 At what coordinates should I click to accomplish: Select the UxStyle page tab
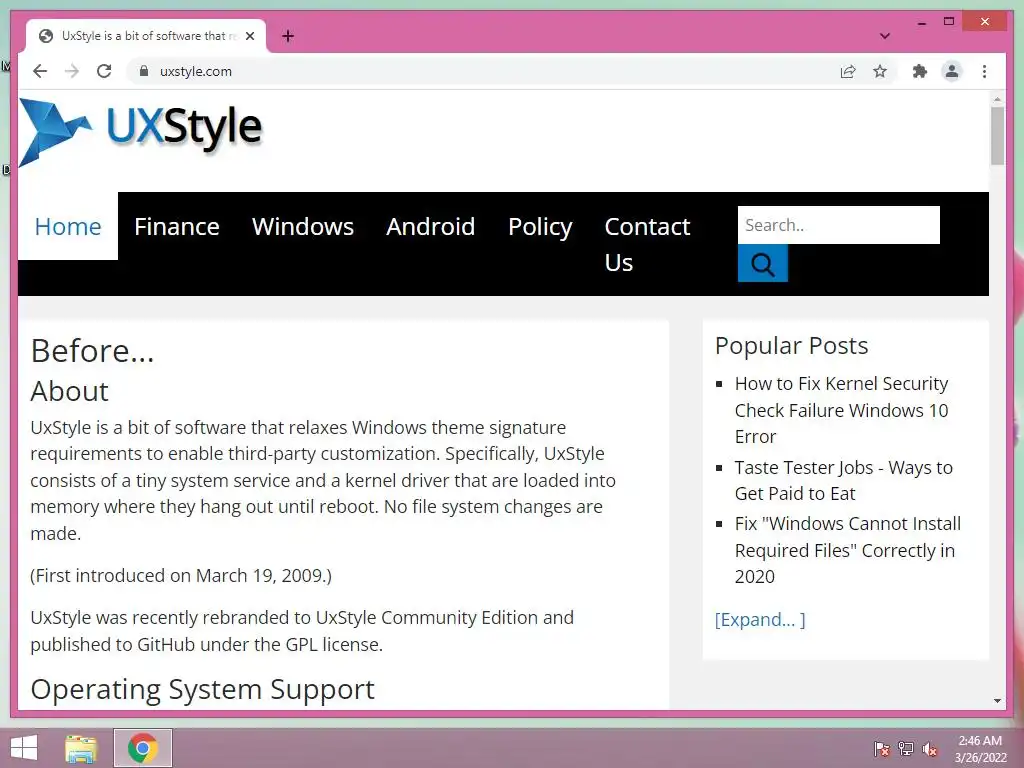tap(146, 36)
